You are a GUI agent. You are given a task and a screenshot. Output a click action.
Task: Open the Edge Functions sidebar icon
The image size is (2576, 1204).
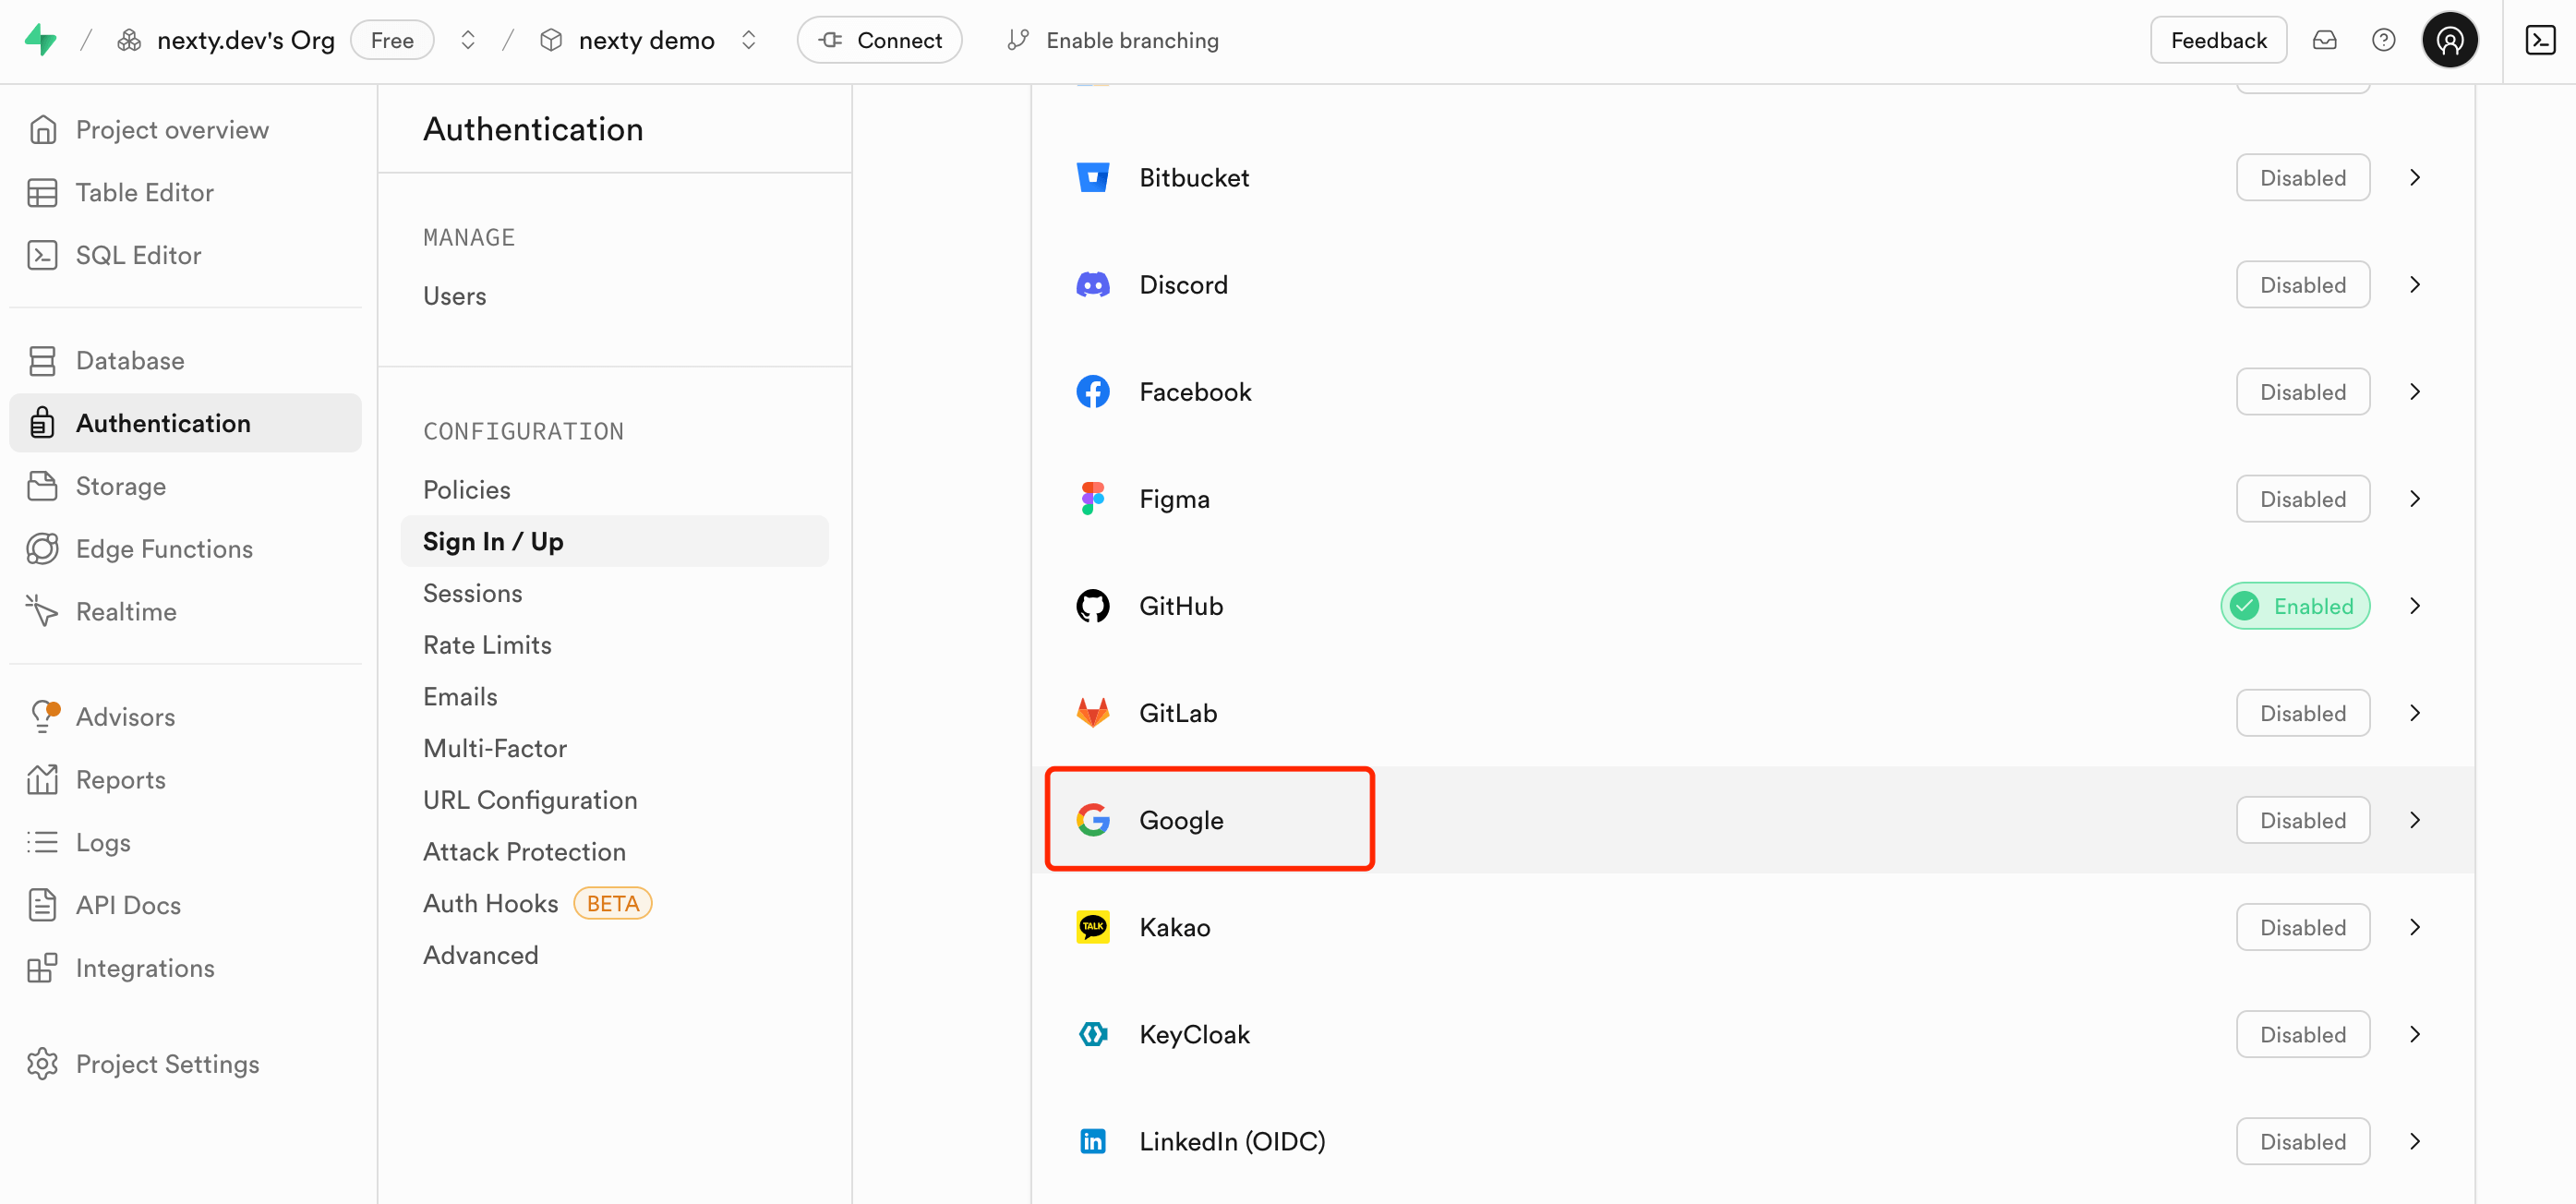click(42, 548)
